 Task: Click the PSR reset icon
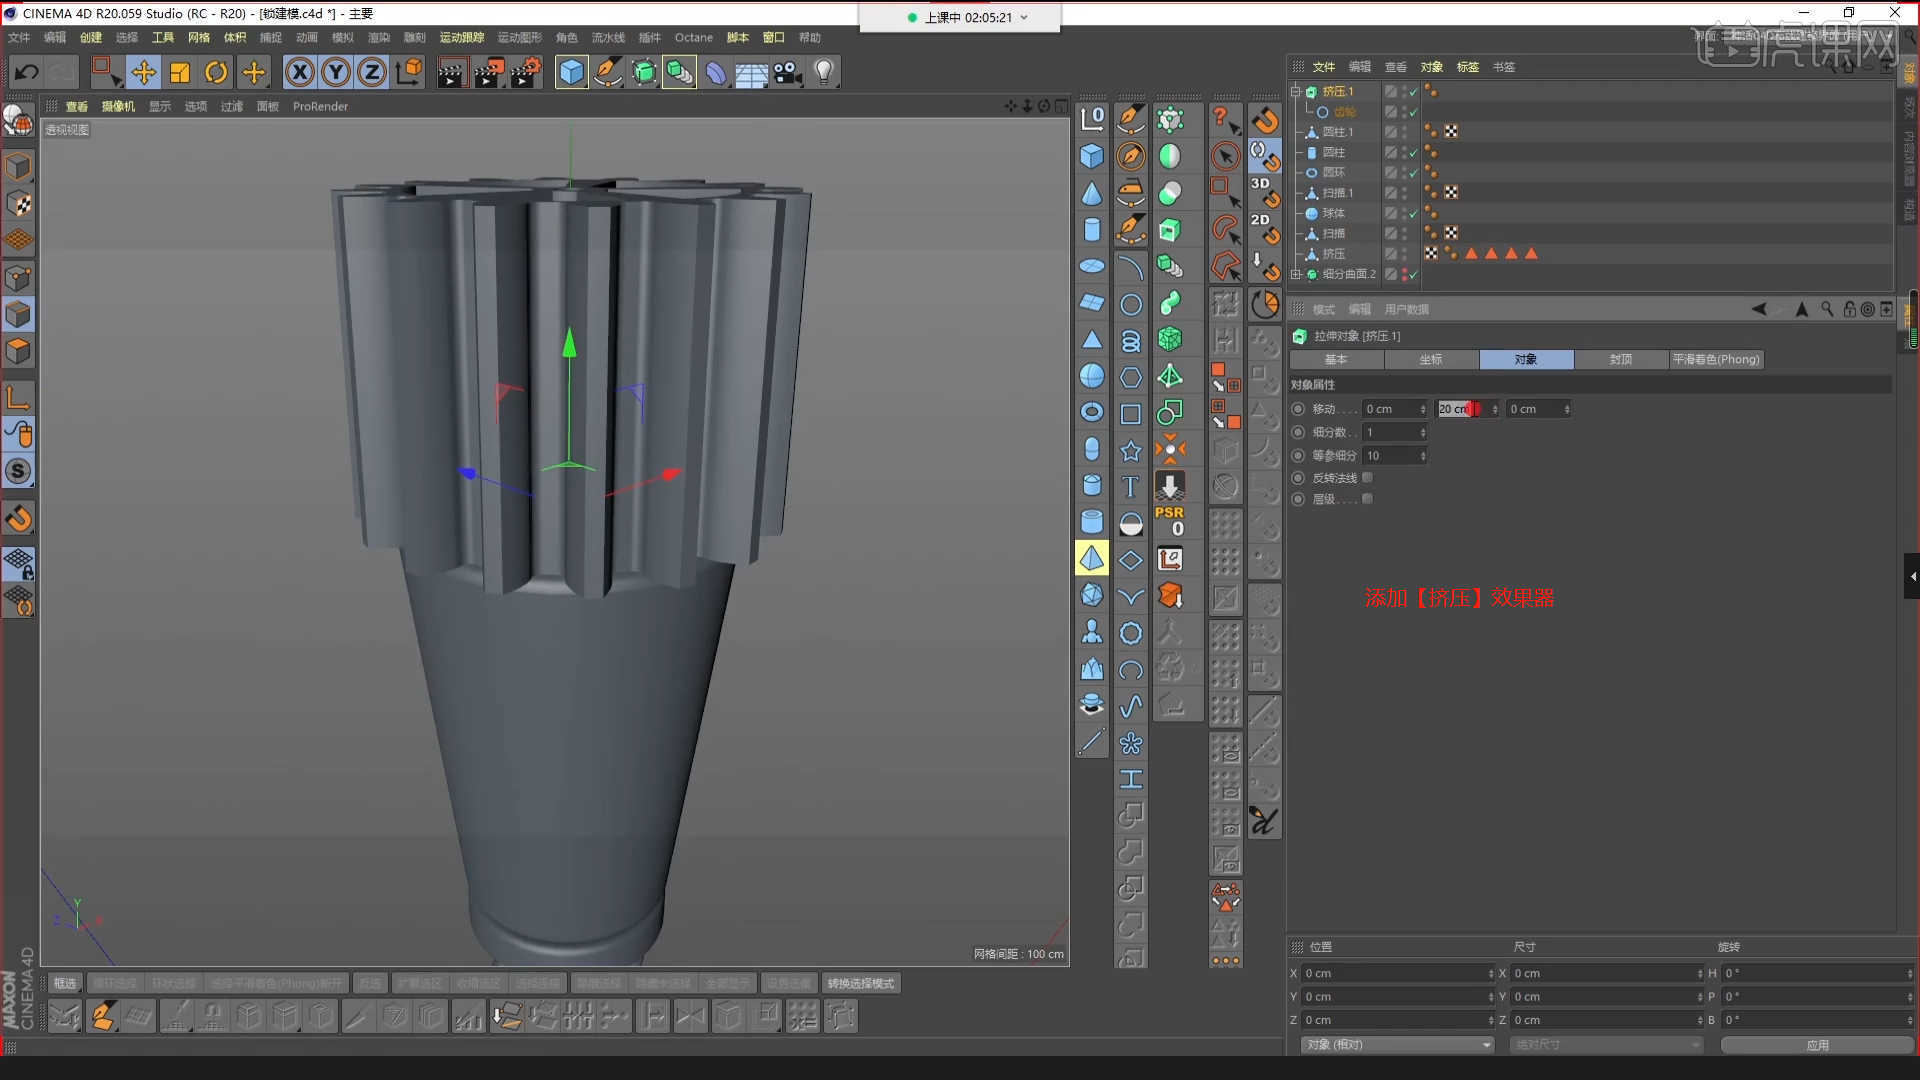(x=1170, y=521)
